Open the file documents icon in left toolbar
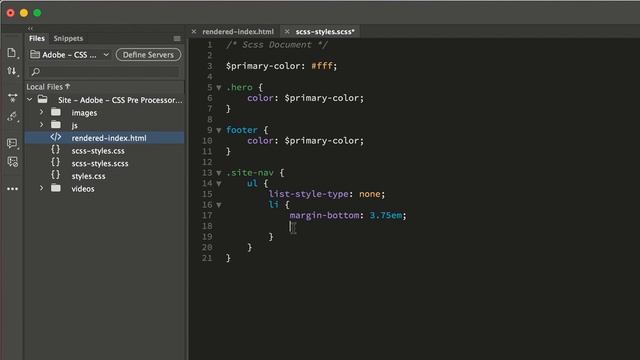Image resolution: width=640 pixels, height=360 pixels. (12, 53)
